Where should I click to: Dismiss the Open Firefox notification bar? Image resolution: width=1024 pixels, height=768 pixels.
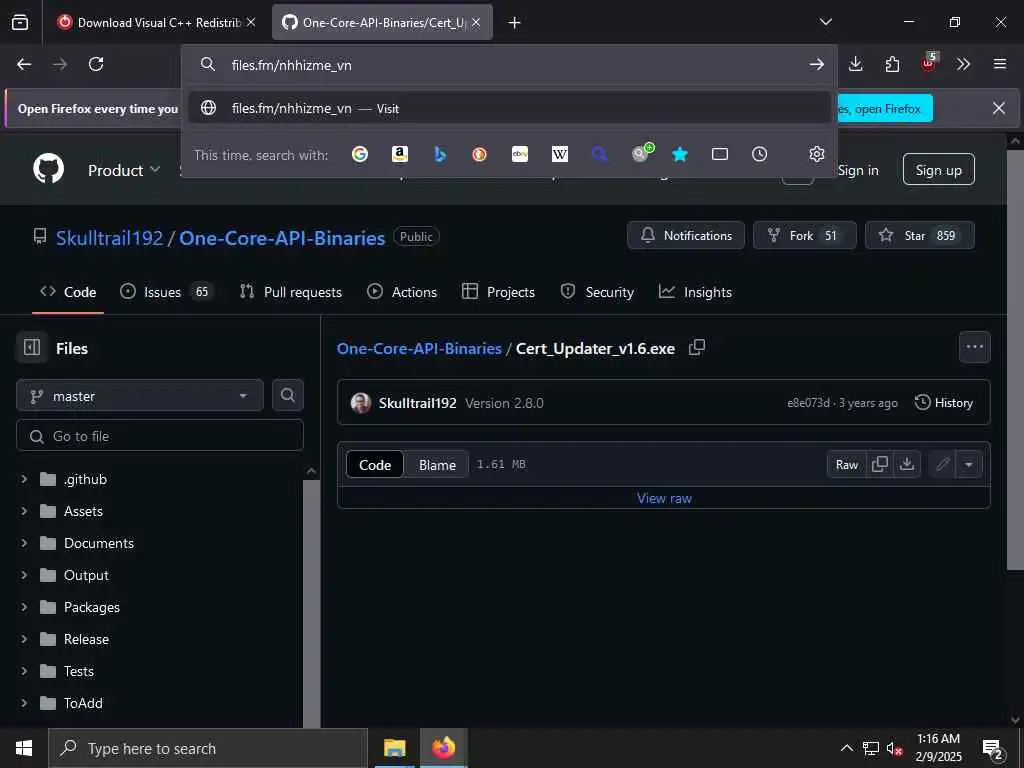tap(999, 108)
